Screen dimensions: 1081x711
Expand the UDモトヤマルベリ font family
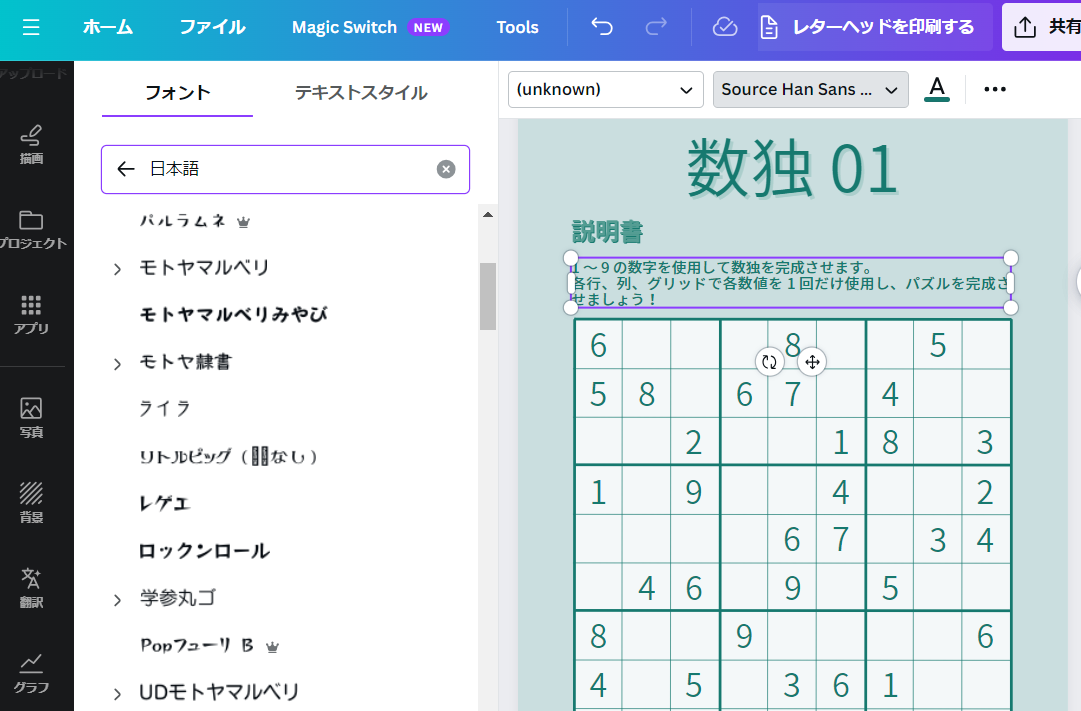click(x=117, y=694)
